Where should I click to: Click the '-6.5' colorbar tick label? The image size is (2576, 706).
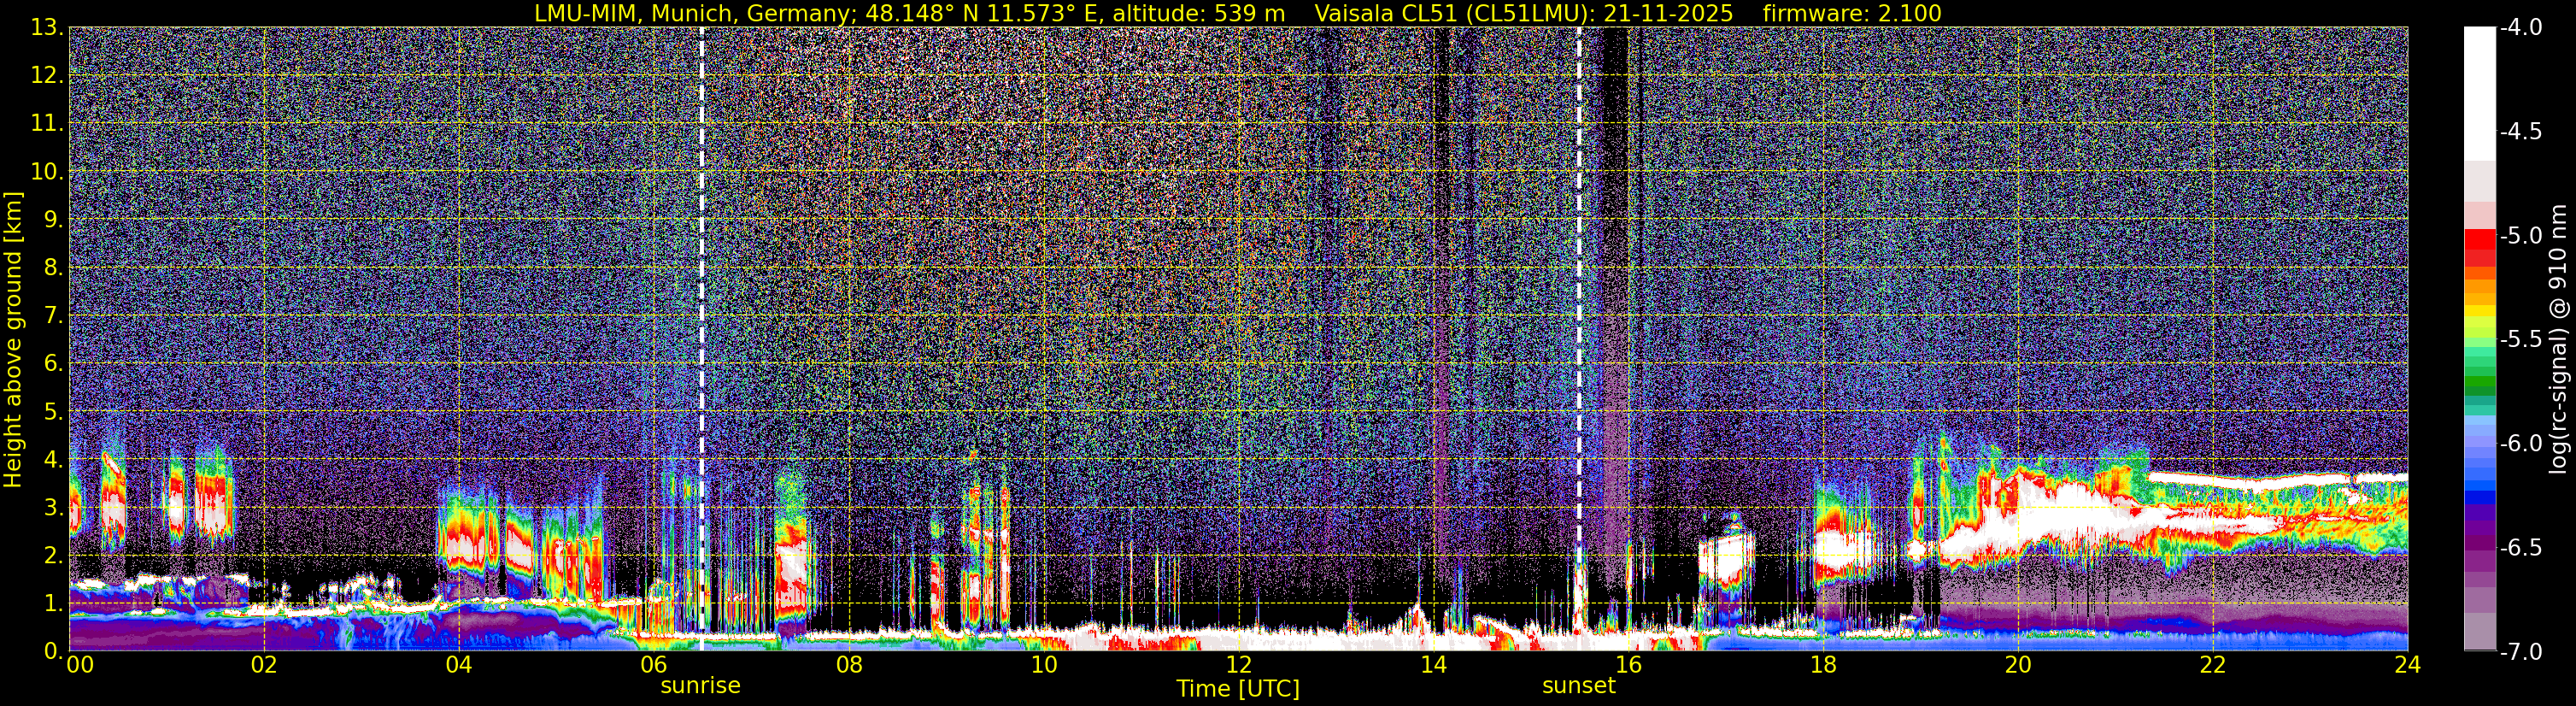[2520, 547]
